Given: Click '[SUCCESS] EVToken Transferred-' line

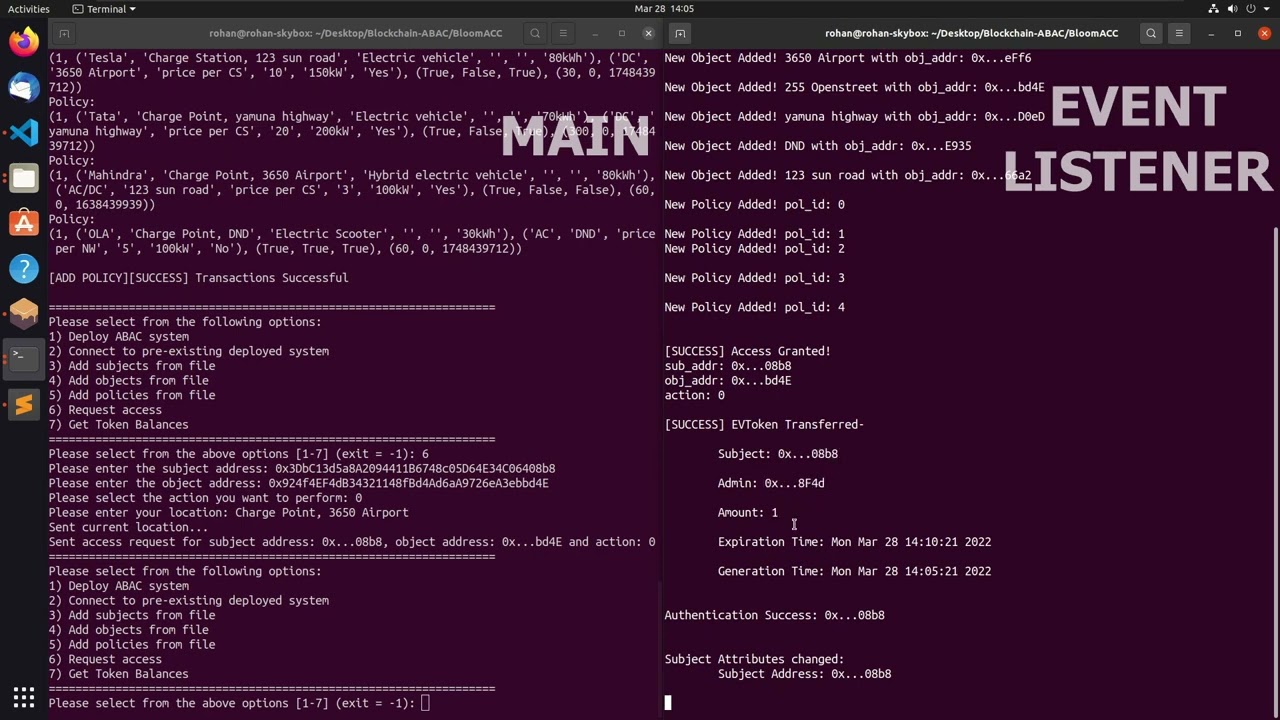Looking at the screenshot, I should pyautogui.click(x=764, y=424).
